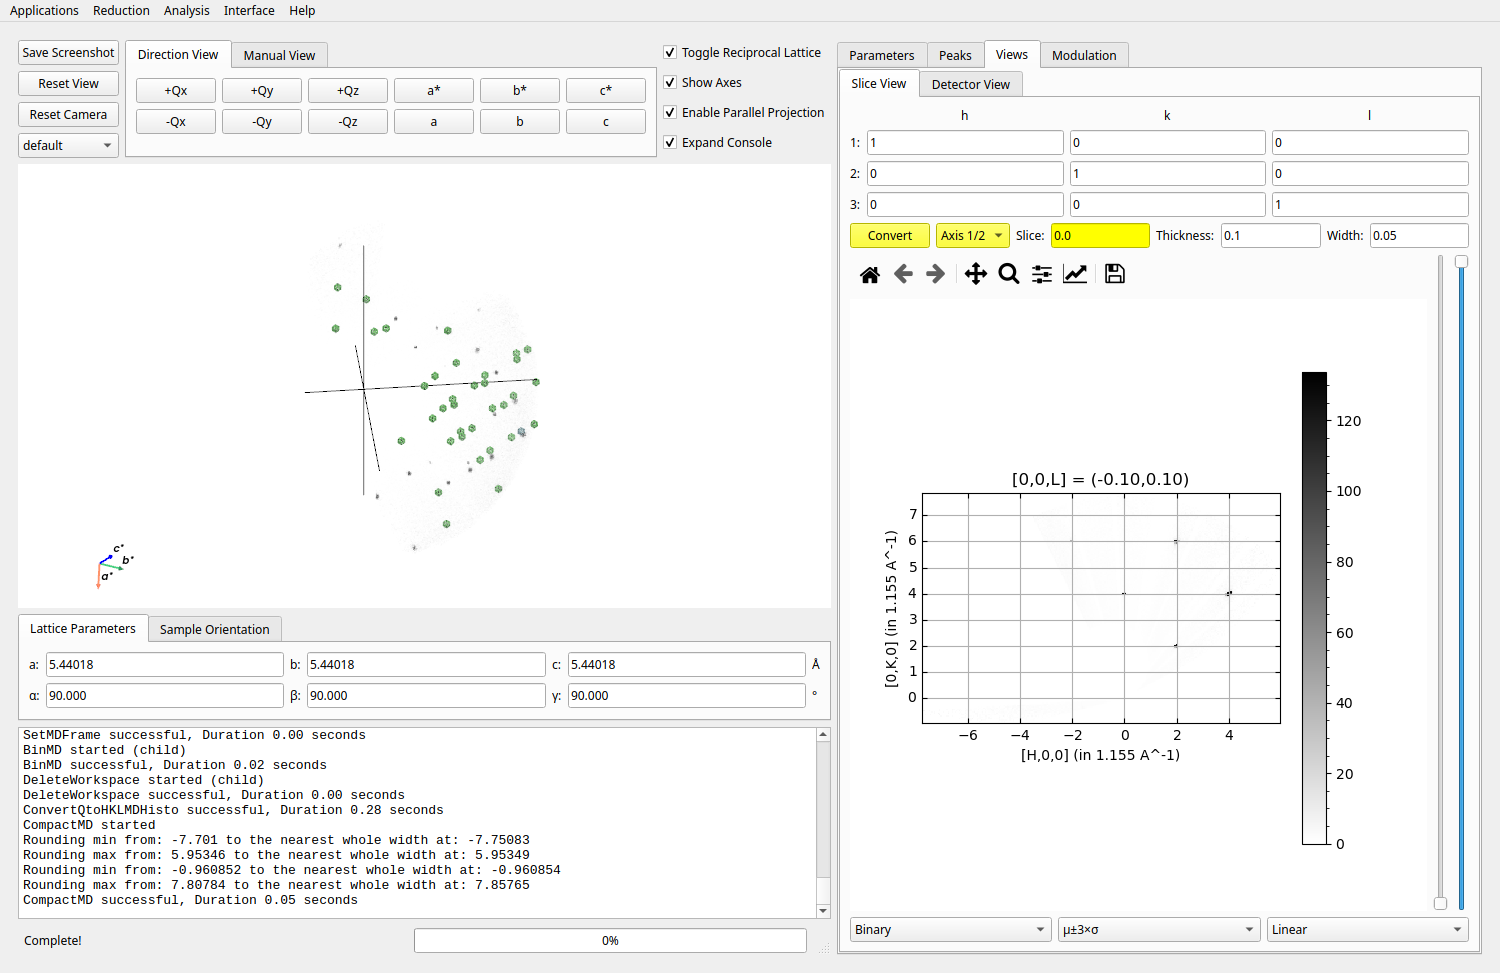This screenshot has width=1500, height=973.
Task: Click the Width input field
Action: (1419, 235)
